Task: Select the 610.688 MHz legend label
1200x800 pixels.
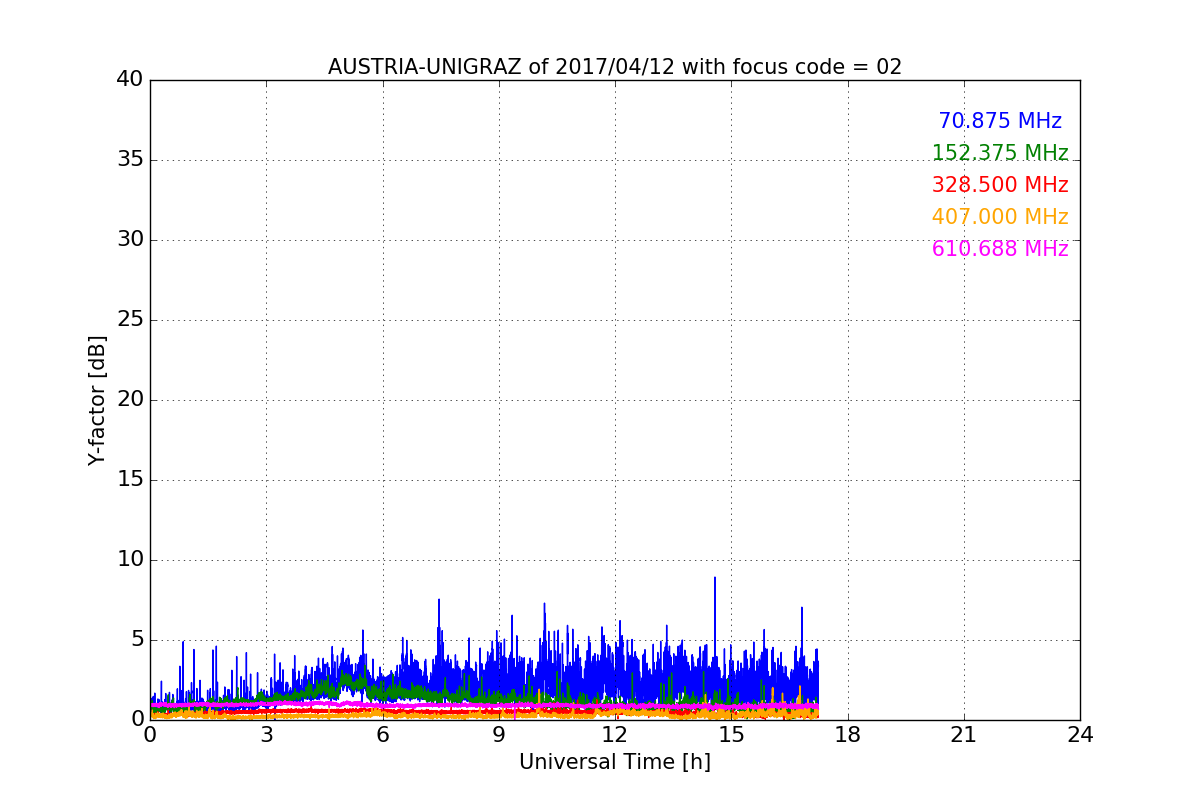Action: [x=1000, y=249]
